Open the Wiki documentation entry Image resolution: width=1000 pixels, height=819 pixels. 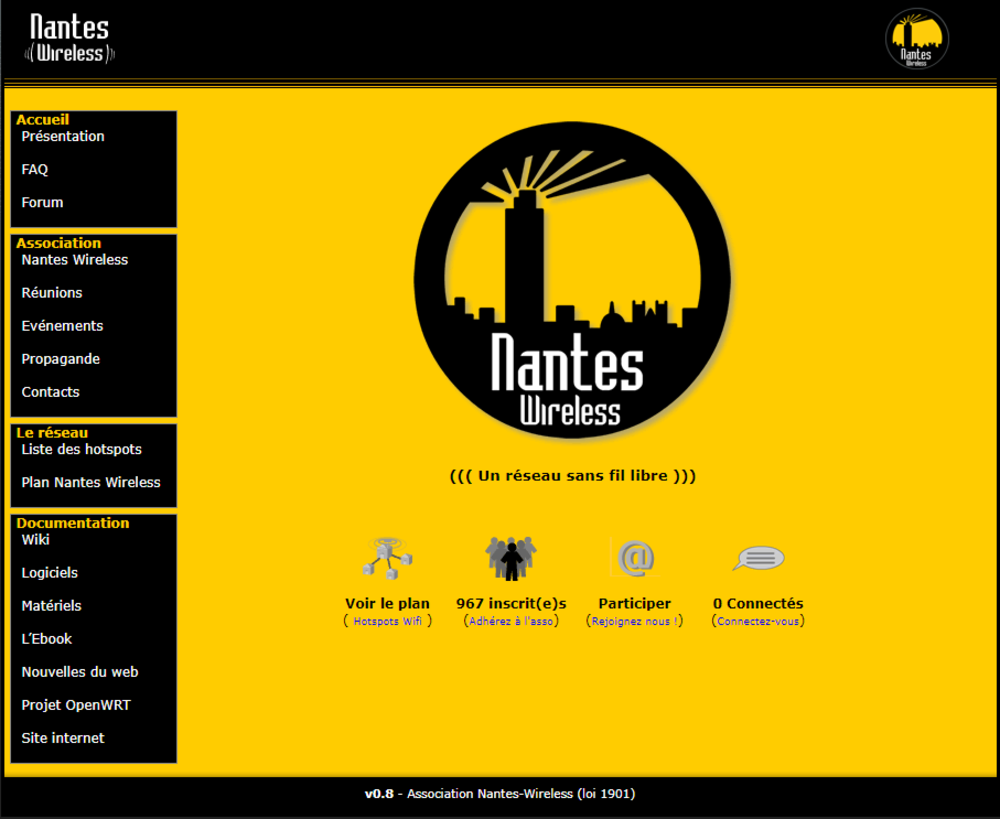click(35, 540)
